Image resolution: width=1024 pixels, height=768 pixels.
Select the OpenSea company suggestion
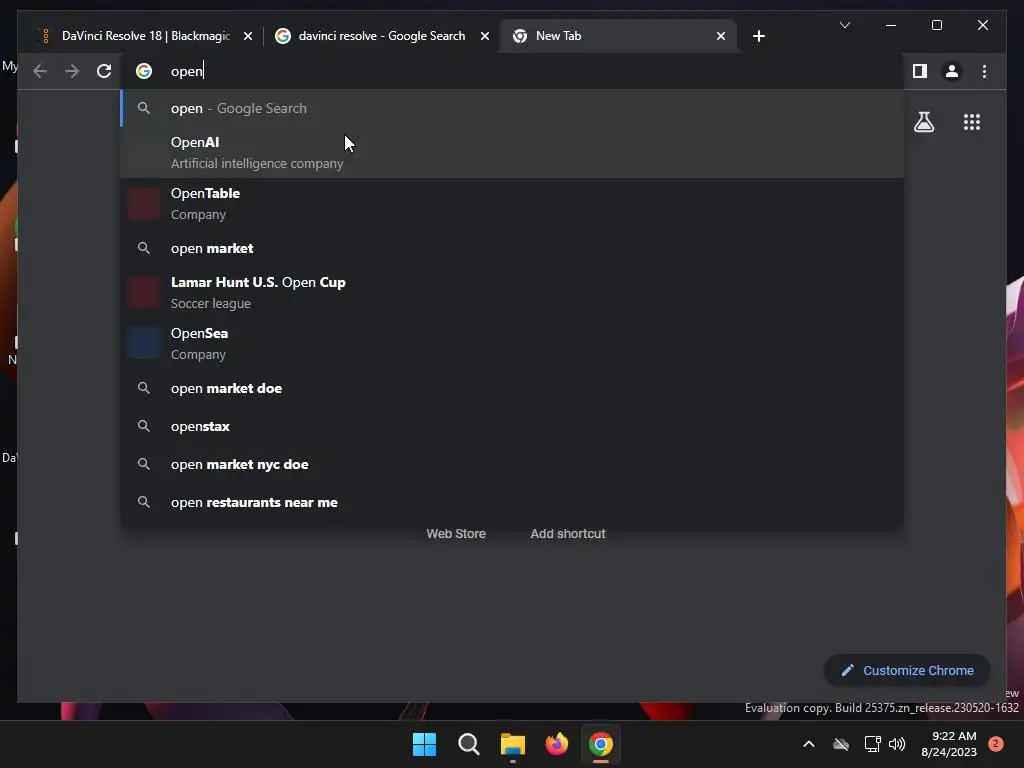513,344
